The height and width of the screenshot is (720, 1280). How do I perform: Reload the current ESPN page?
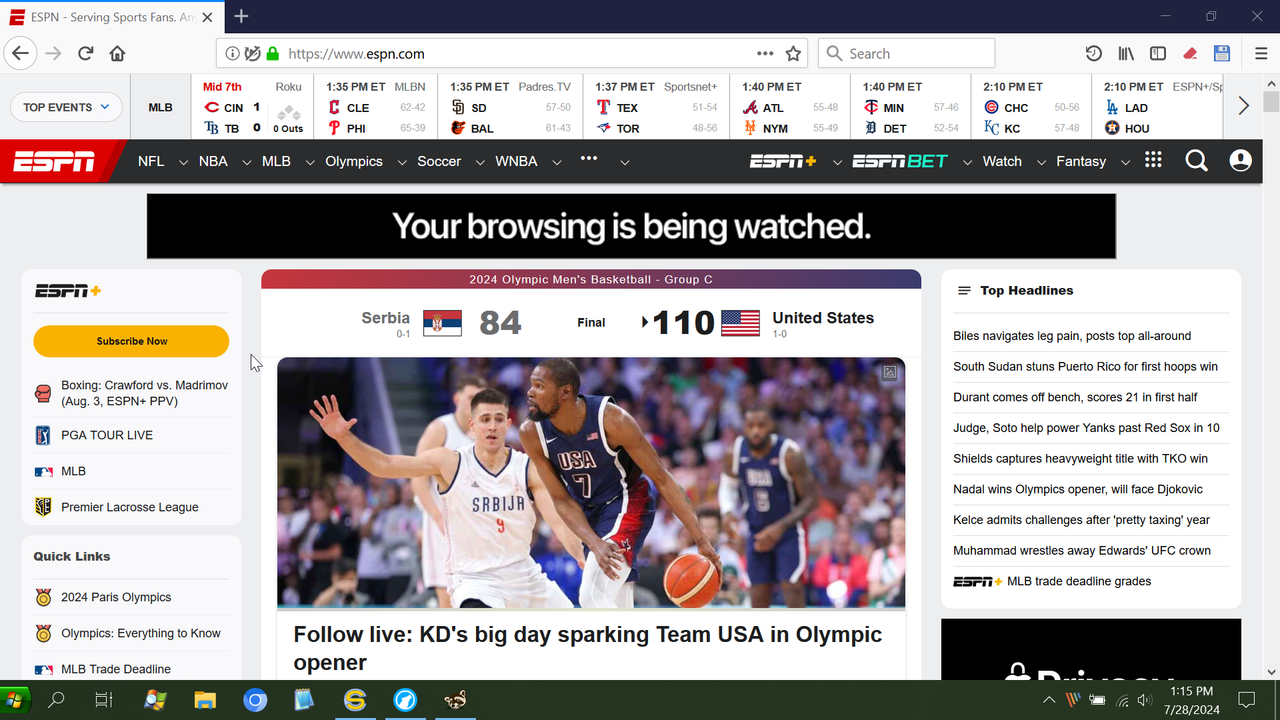pos(86,54)
